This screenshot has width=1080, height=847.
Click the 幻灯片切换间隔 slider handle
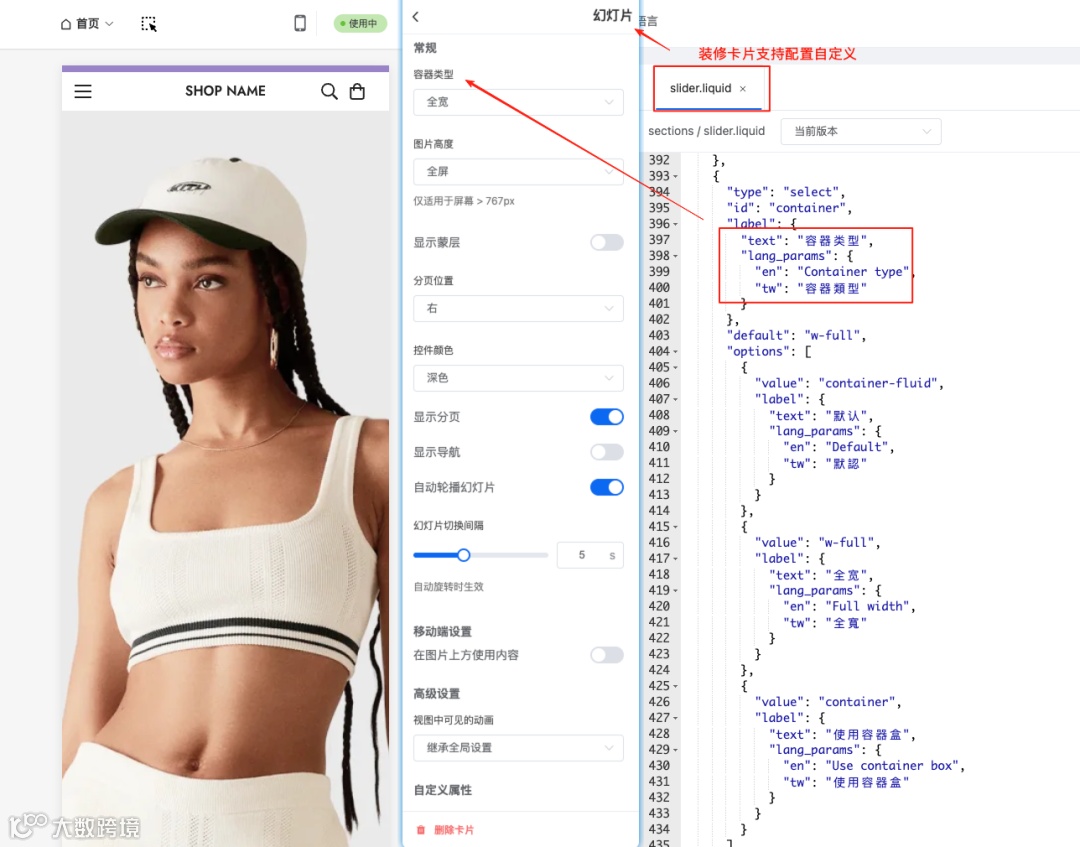[x=464, y=555]
